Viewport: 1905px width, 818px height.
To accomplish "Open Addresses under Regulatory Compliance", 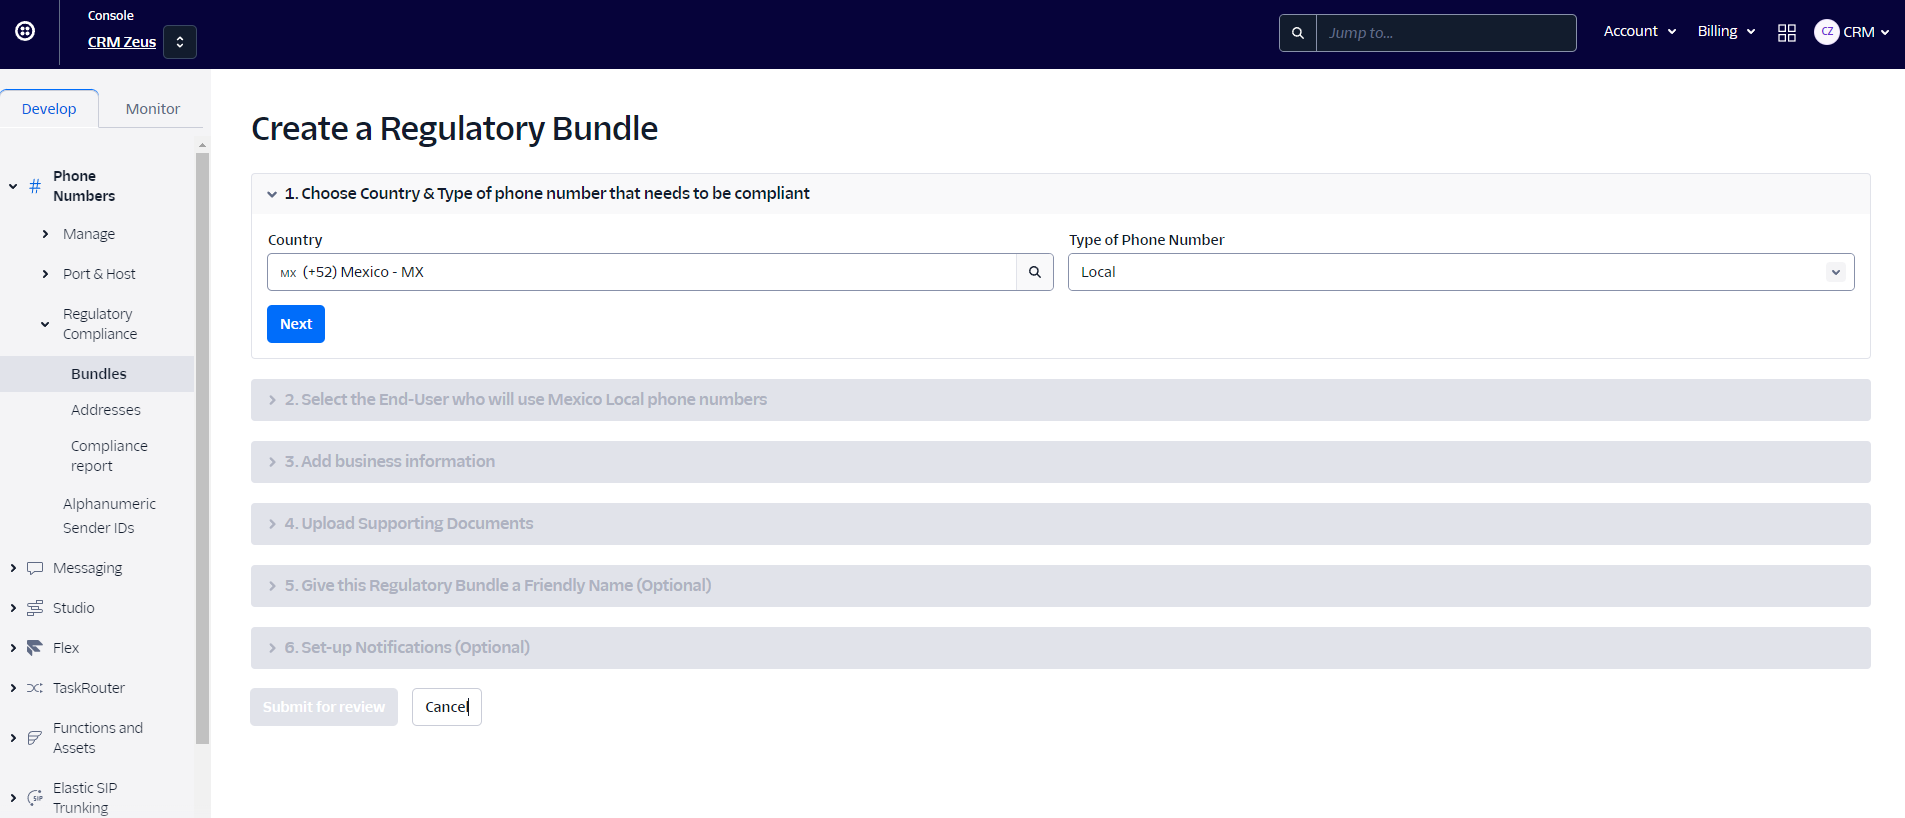I will (x=106, y=410).
